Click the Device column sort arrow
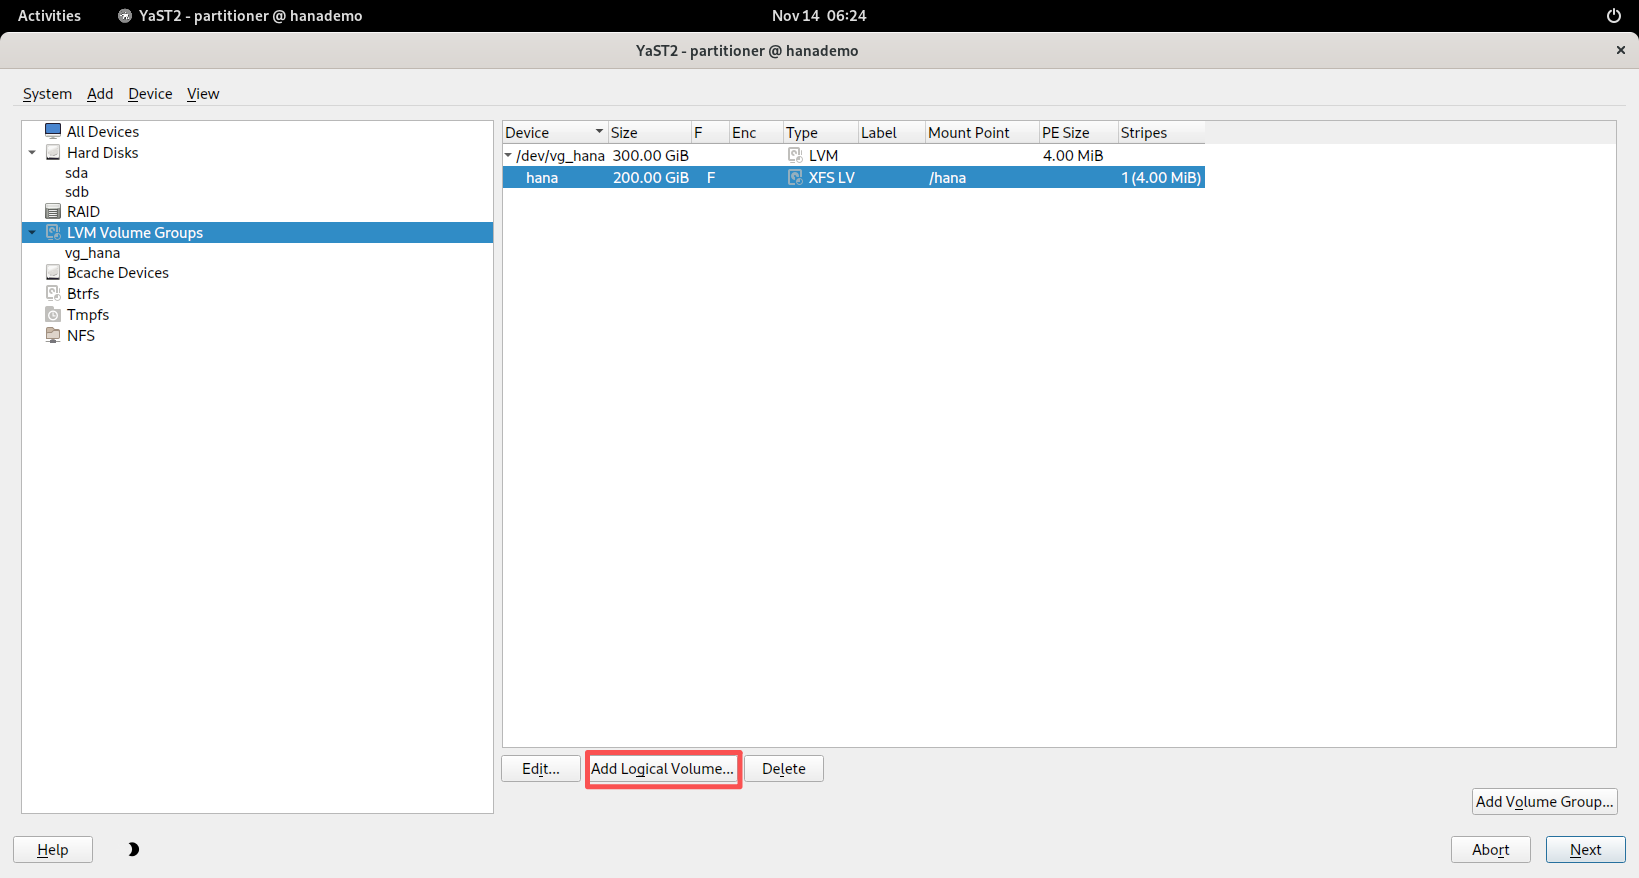 [x=599, y=132]
